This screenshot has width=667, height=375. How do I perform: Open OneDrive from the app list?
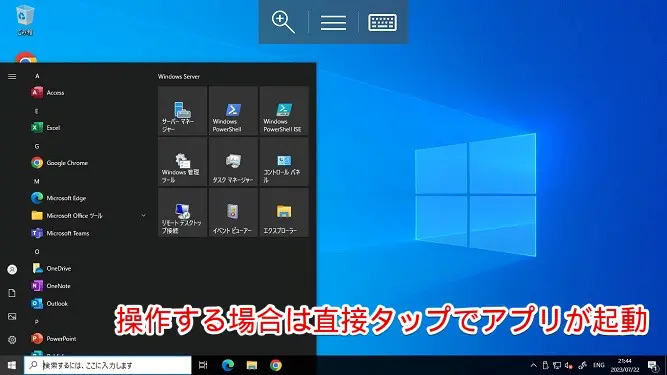(89, 269)
